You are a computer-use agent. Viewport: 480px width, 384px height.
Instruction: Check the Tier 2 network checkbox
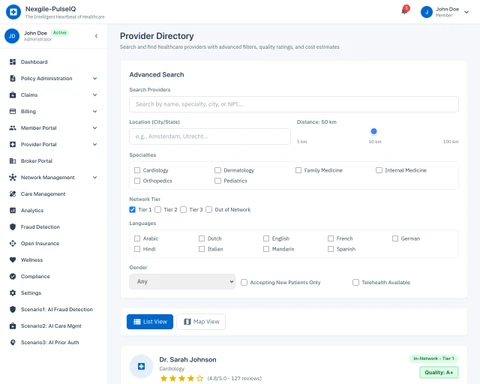(158, 210)
